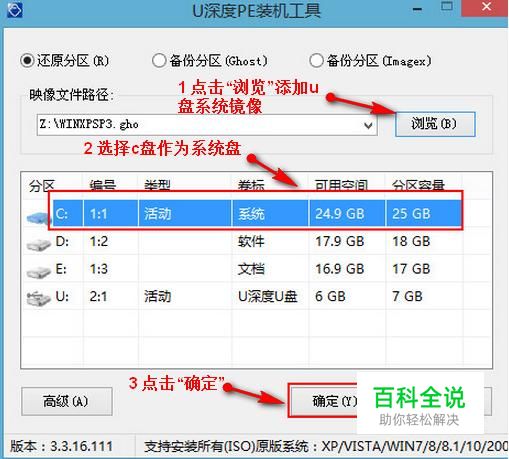Click the 7 GB capacity cell
509x459 pixels.
click(407, 296)
